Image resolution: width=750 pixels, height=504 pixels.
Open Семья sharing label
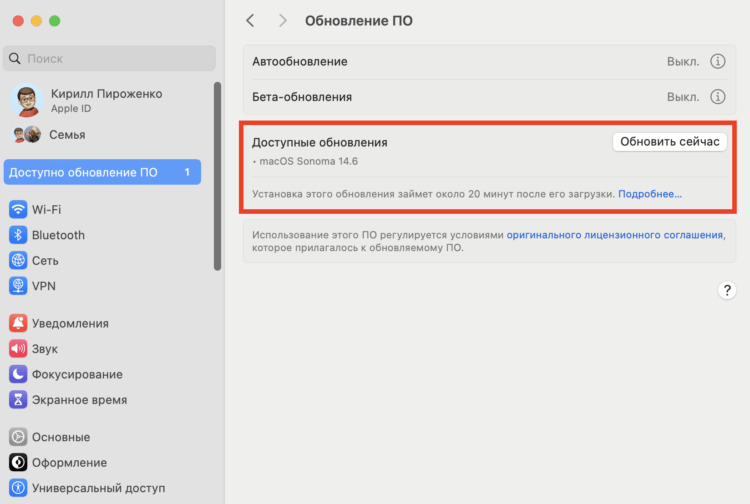[67, 135]
